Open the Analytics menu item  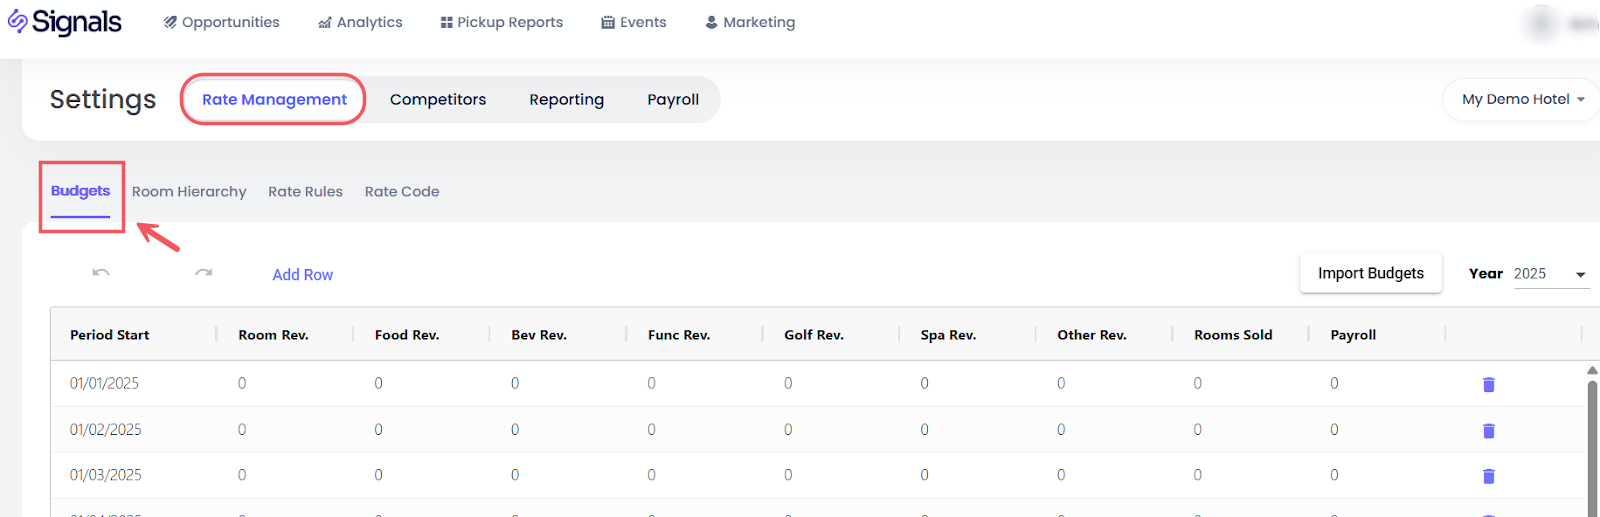360,22
